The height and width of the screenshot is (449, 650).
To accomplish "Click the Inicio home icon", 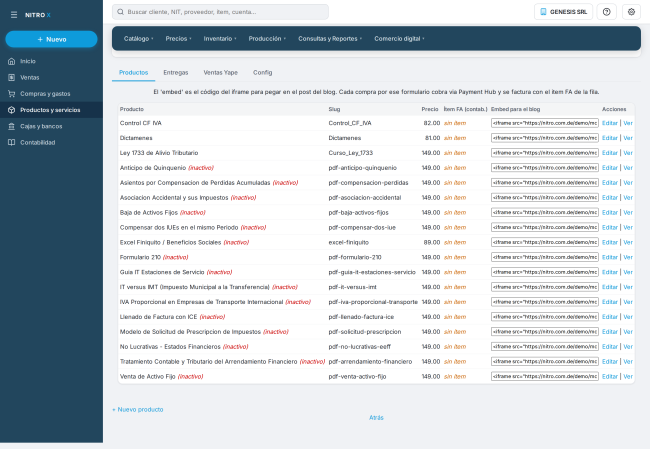I will click(12, 61).
